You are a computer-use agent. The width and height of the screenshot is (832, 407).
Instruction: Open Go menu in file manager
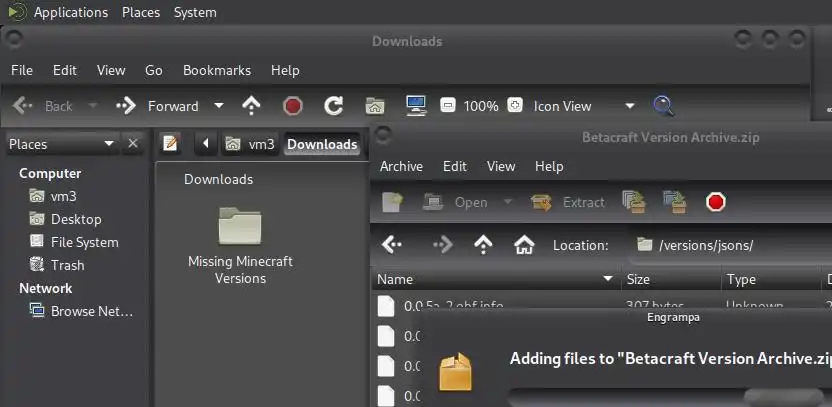[154, 70]
